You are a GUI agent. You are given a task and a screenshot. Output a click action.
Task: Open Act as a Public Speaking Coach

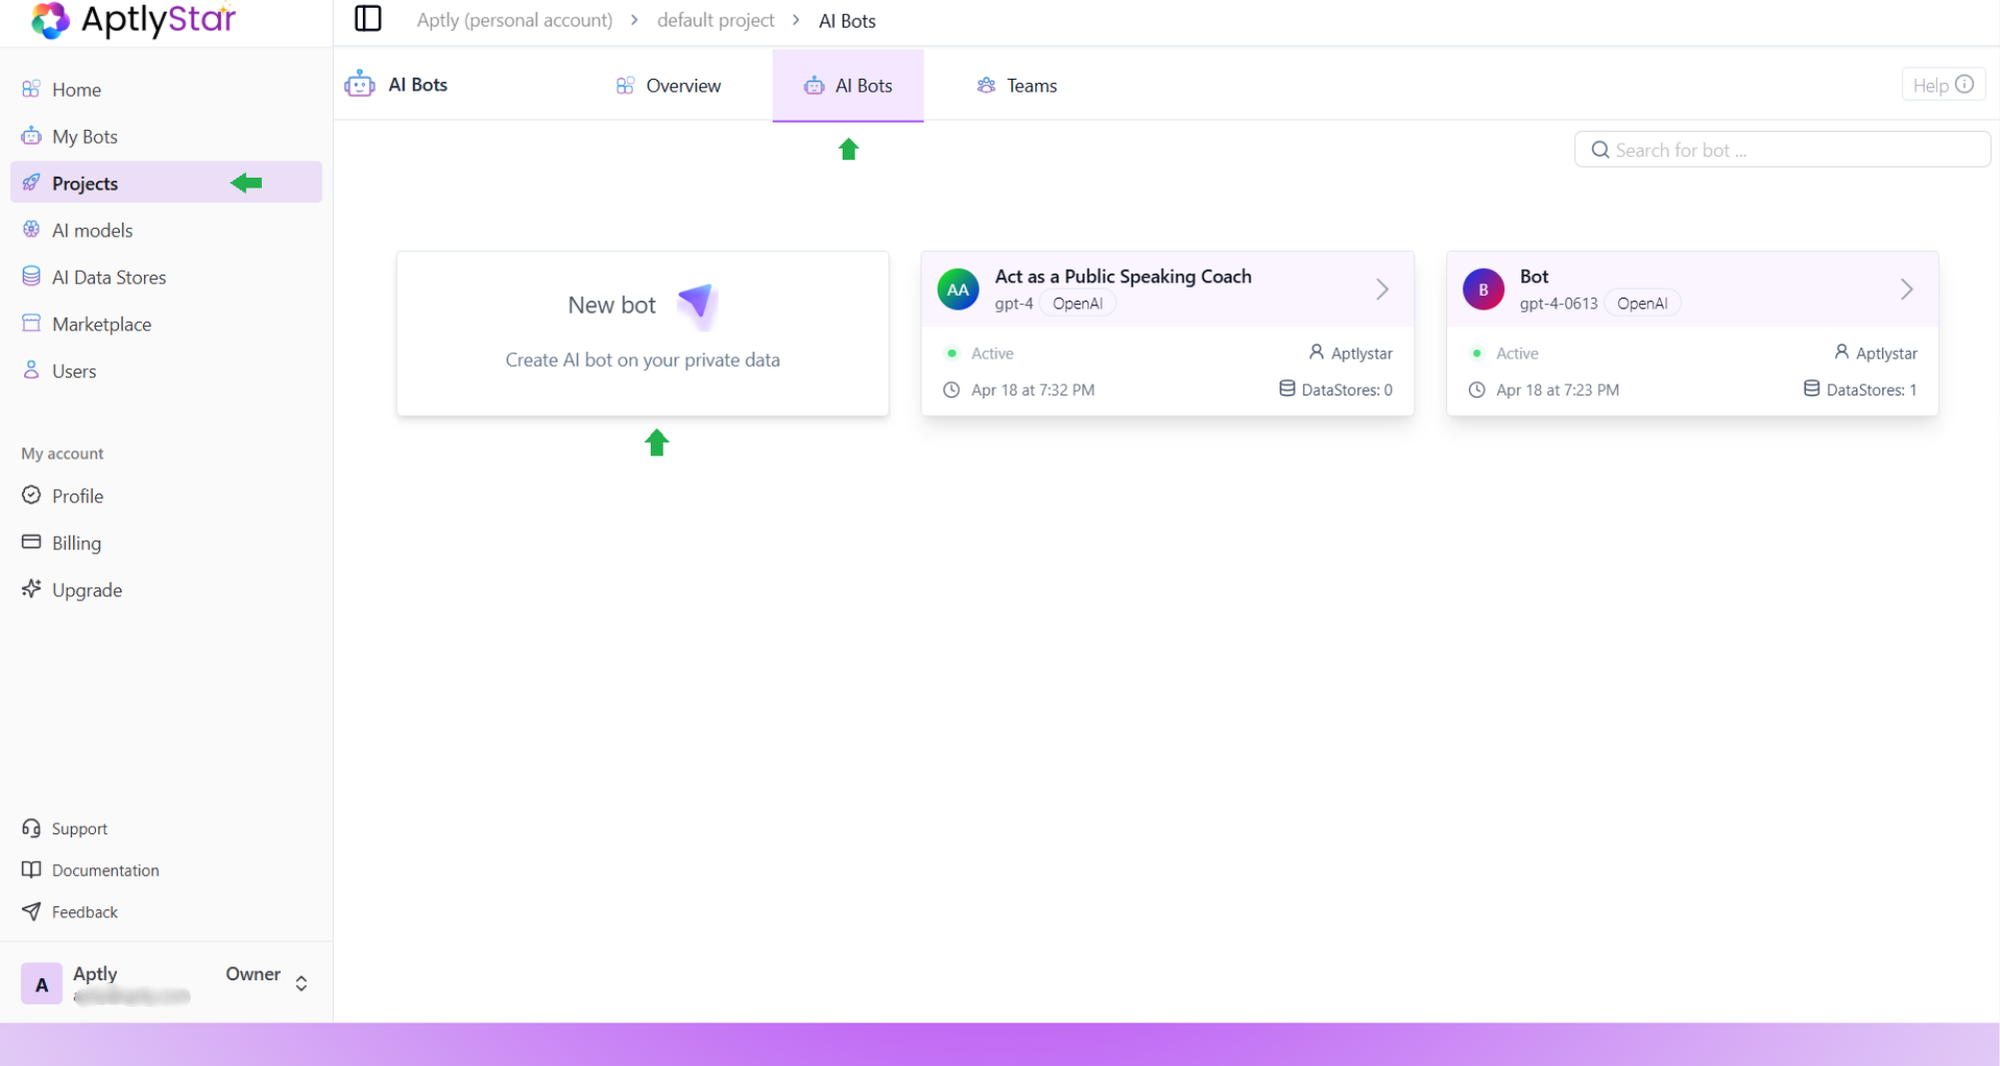tap(1122, 276)
